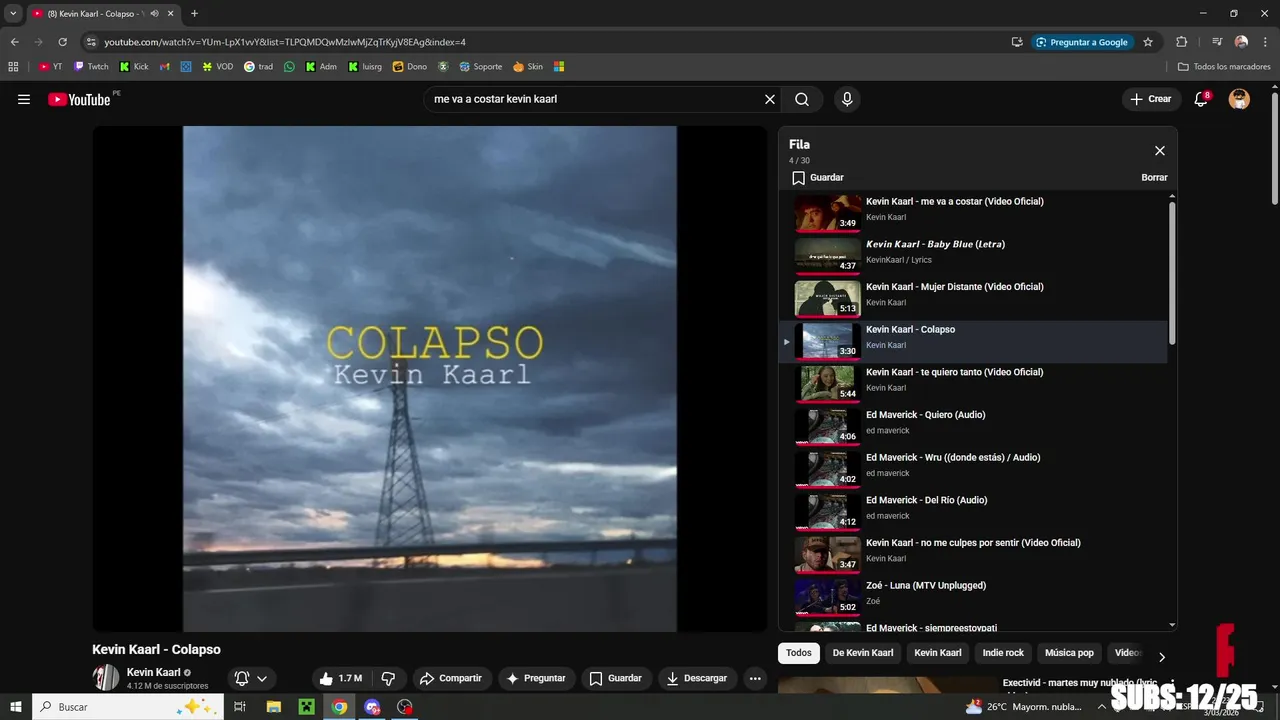Play no me culpes por sentir

point(973,554)
